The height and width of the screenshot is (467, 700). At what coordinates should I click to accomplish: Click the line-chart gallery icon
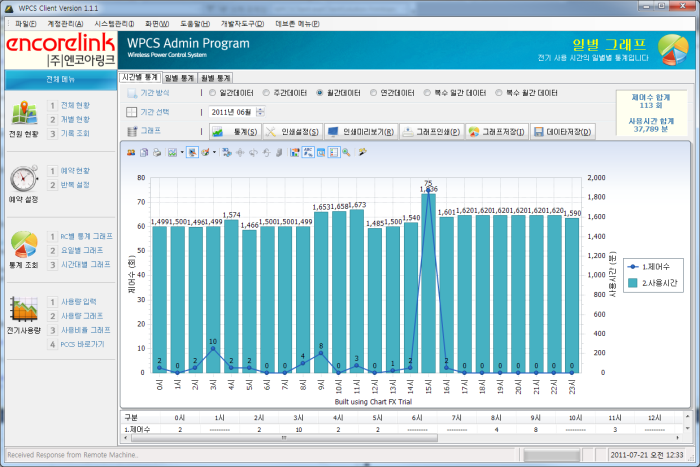click(x=172, y=153)
